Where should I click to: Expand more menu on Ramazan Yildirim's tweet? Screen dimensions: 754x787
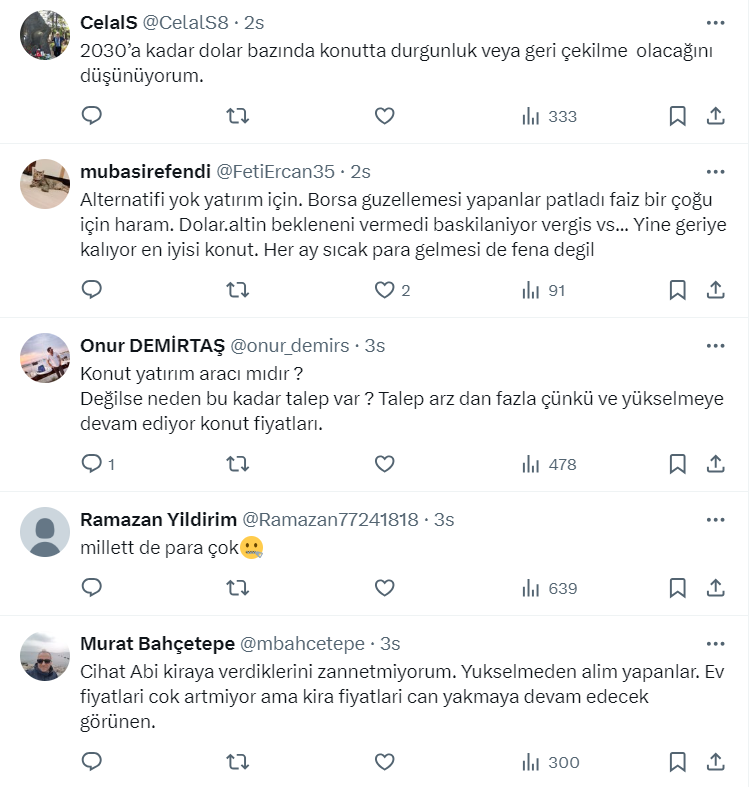(x=716, y=519)
